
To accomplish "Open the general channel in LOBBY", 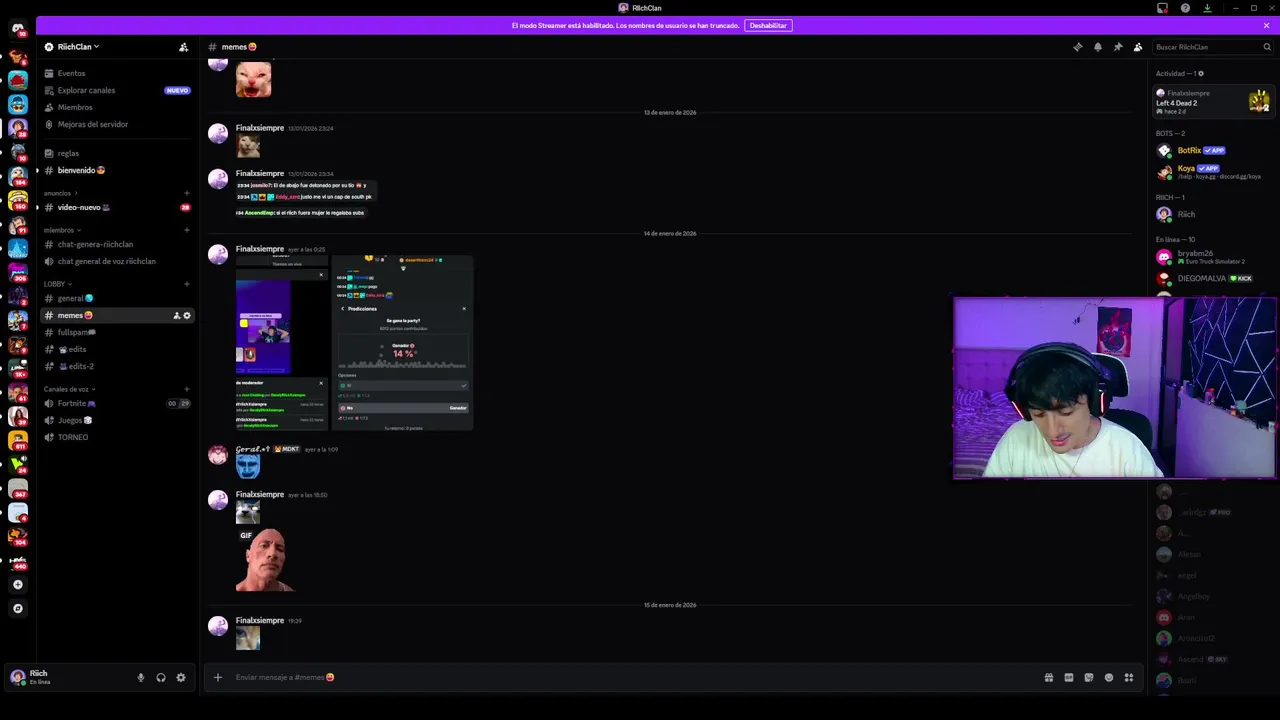I will (75, 298).
